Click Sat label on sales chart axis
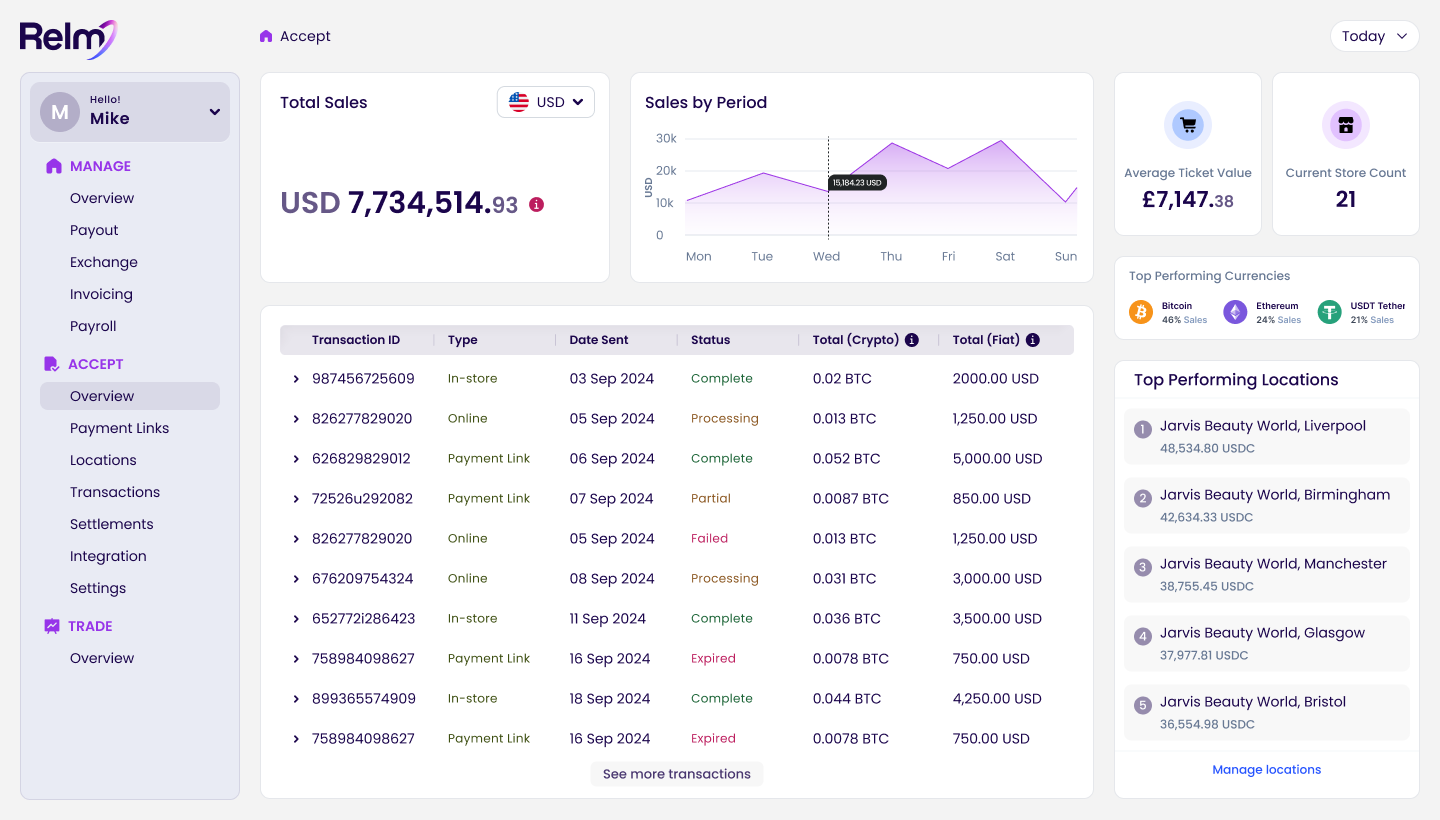 1005,257
